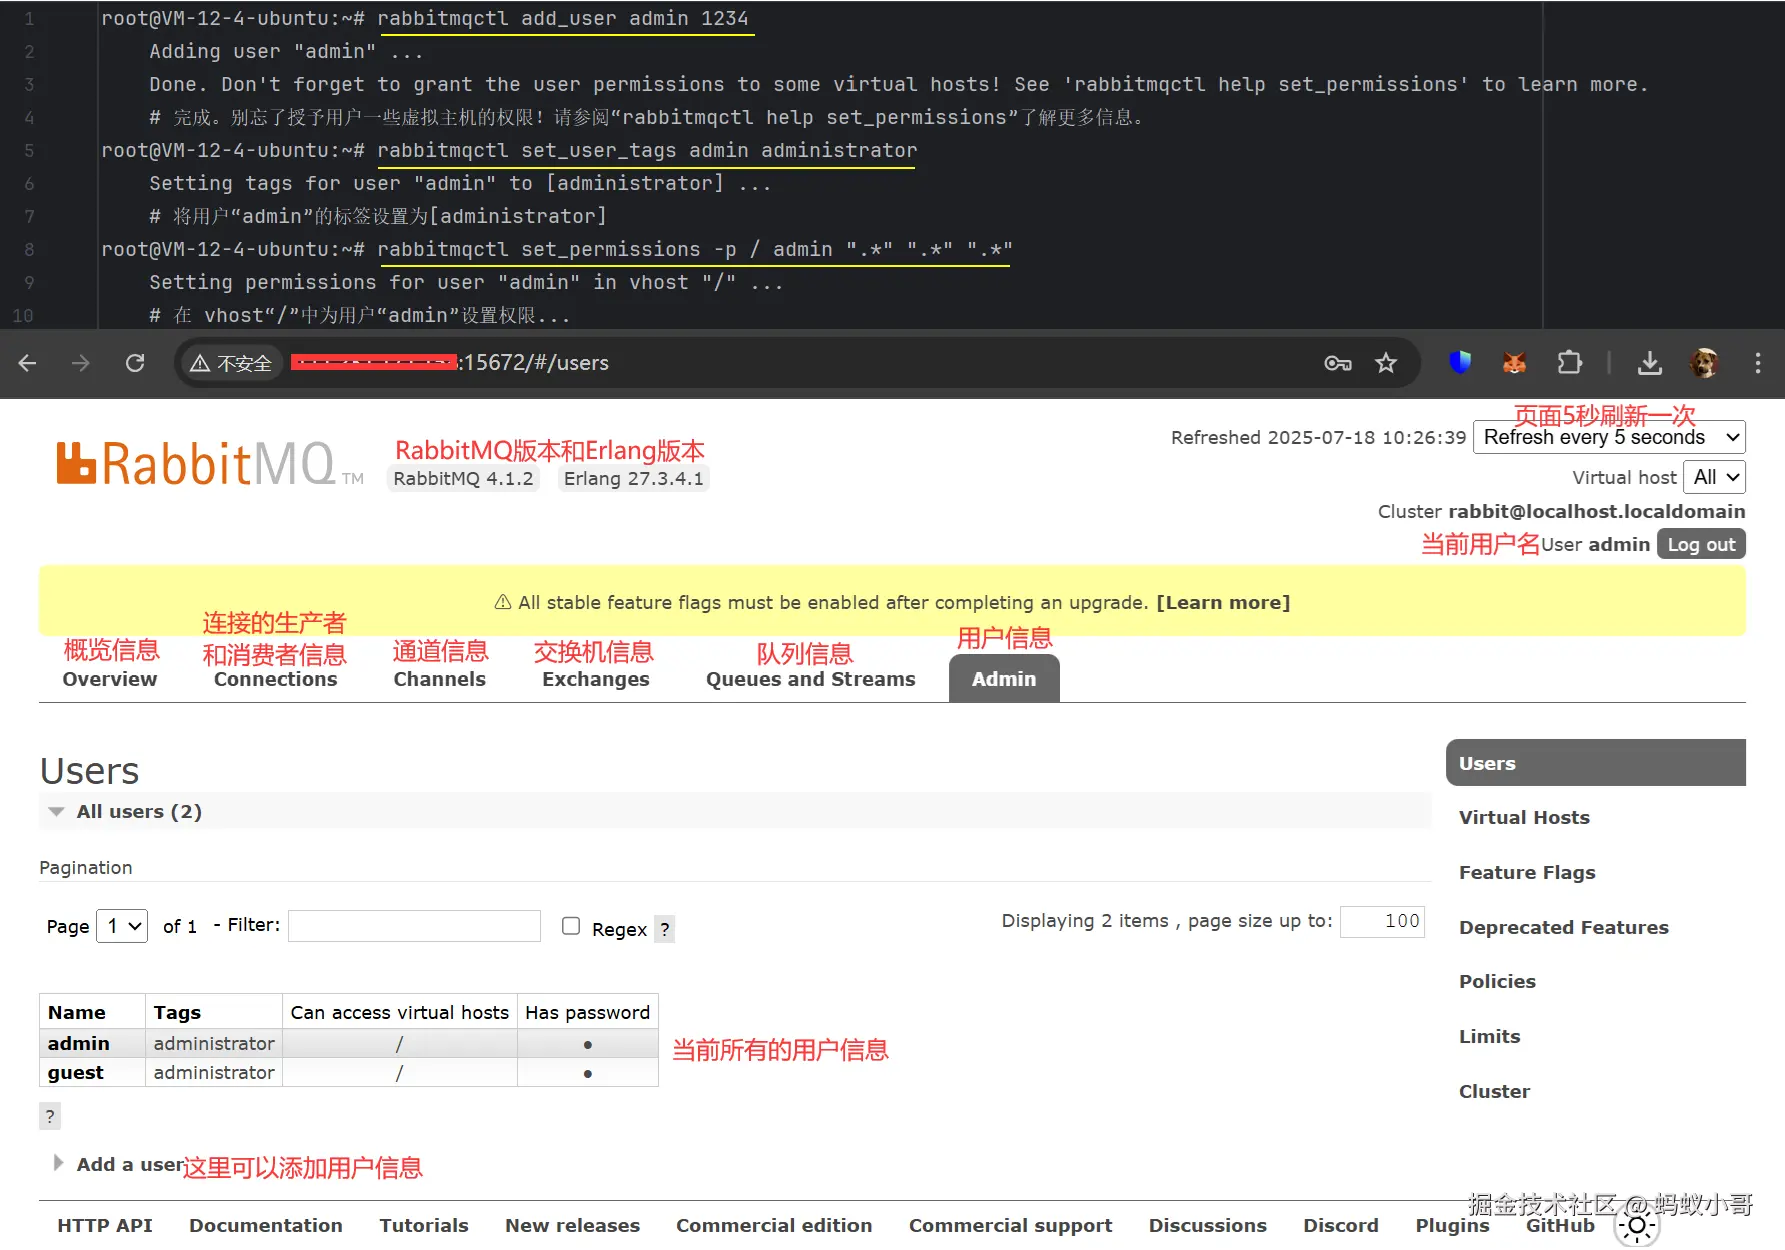Switch to the Connections tab

(x=275, y=679)
